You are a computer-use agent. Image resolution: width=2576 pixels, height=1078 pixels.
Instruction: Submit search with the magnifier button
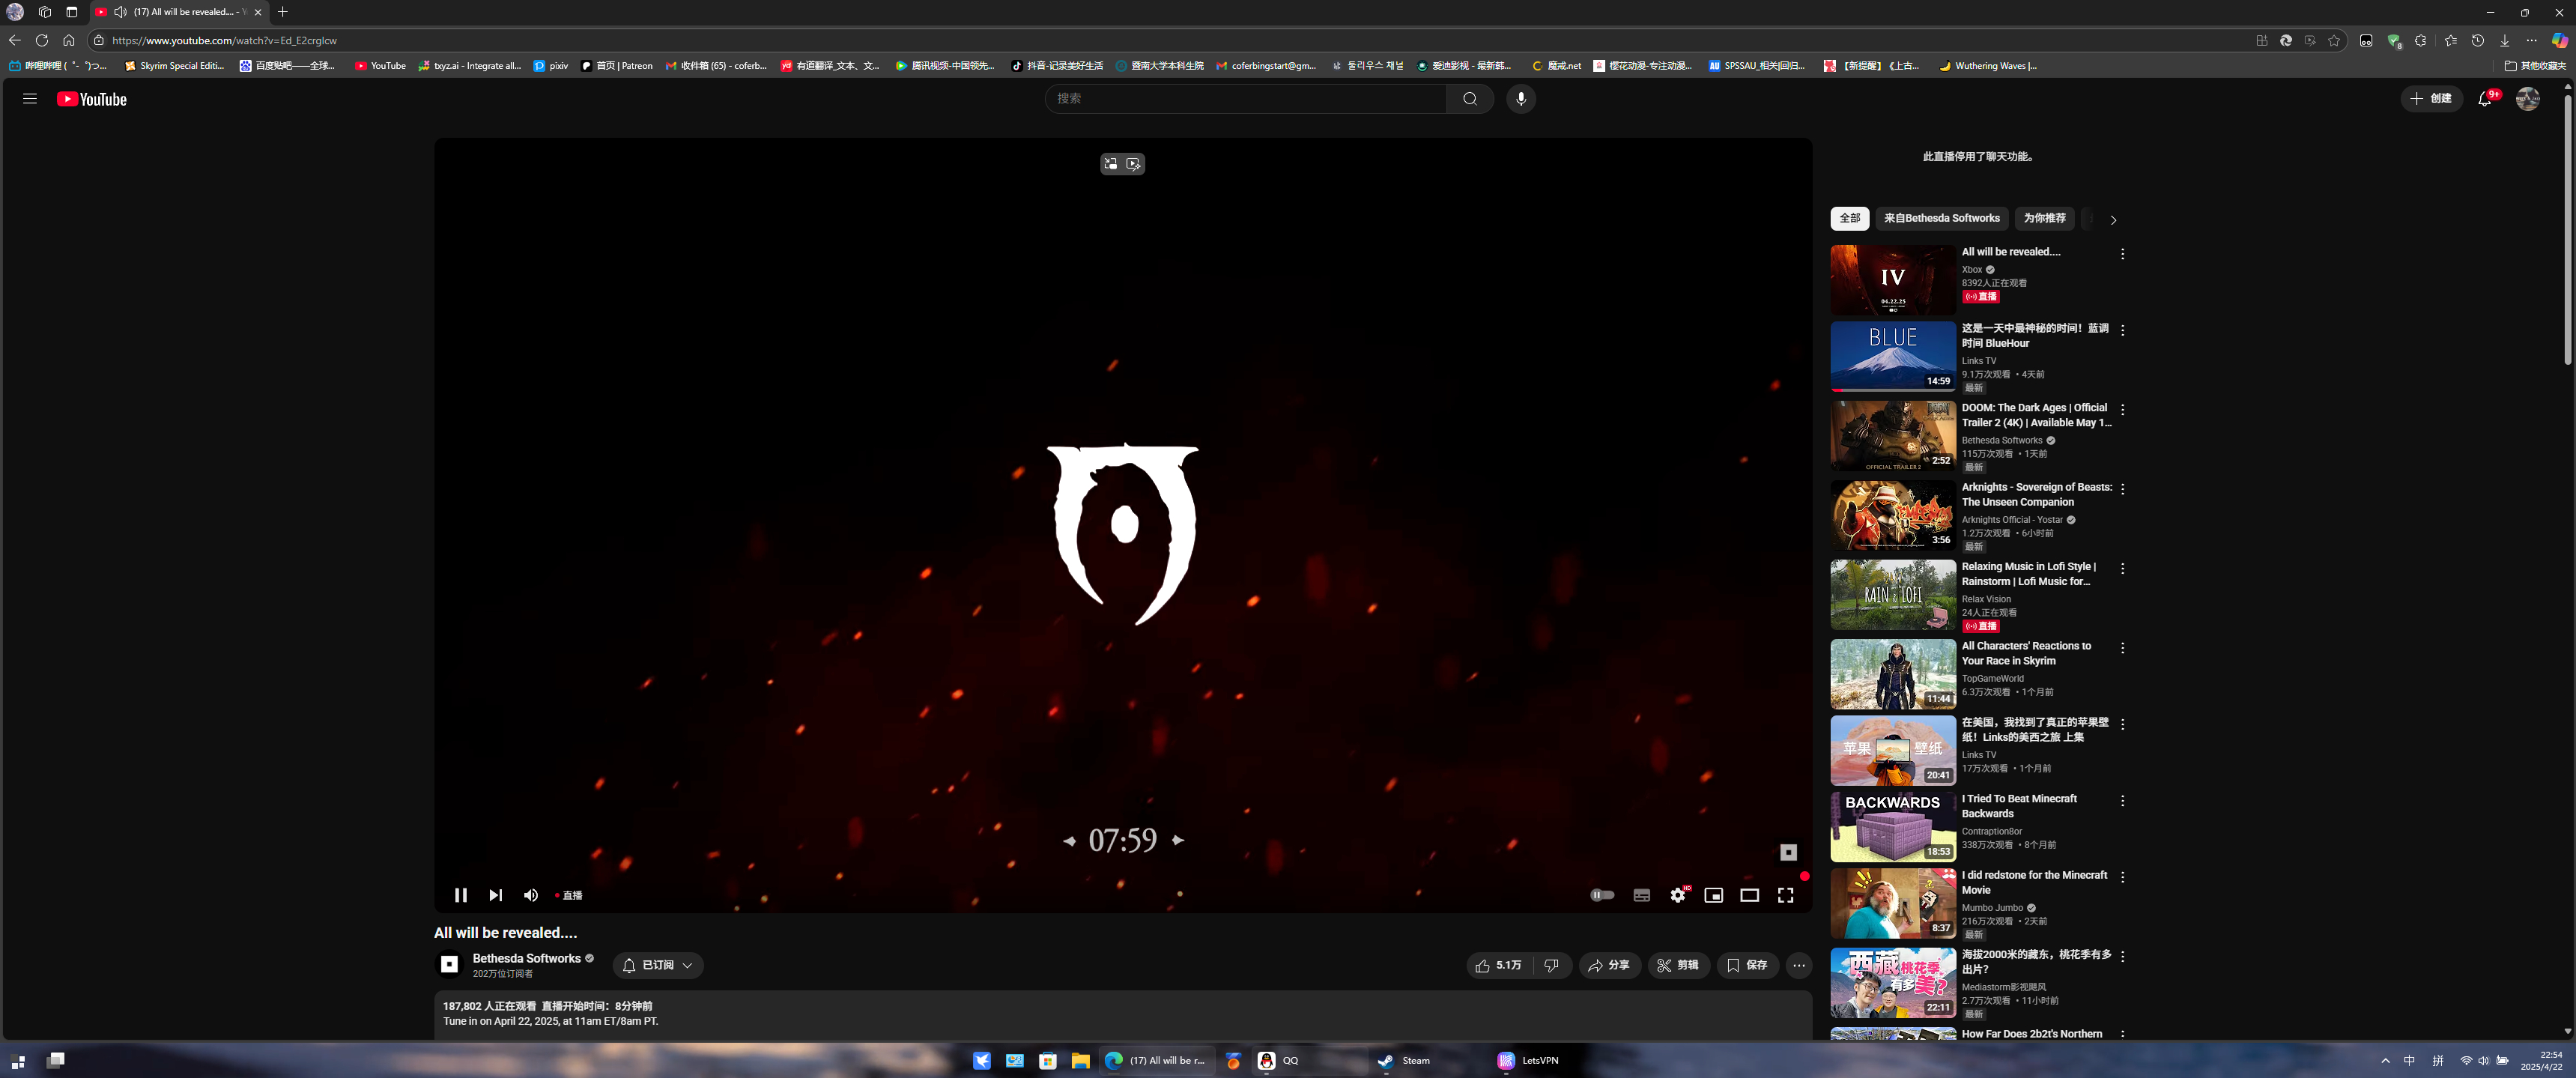[1469, 98]
